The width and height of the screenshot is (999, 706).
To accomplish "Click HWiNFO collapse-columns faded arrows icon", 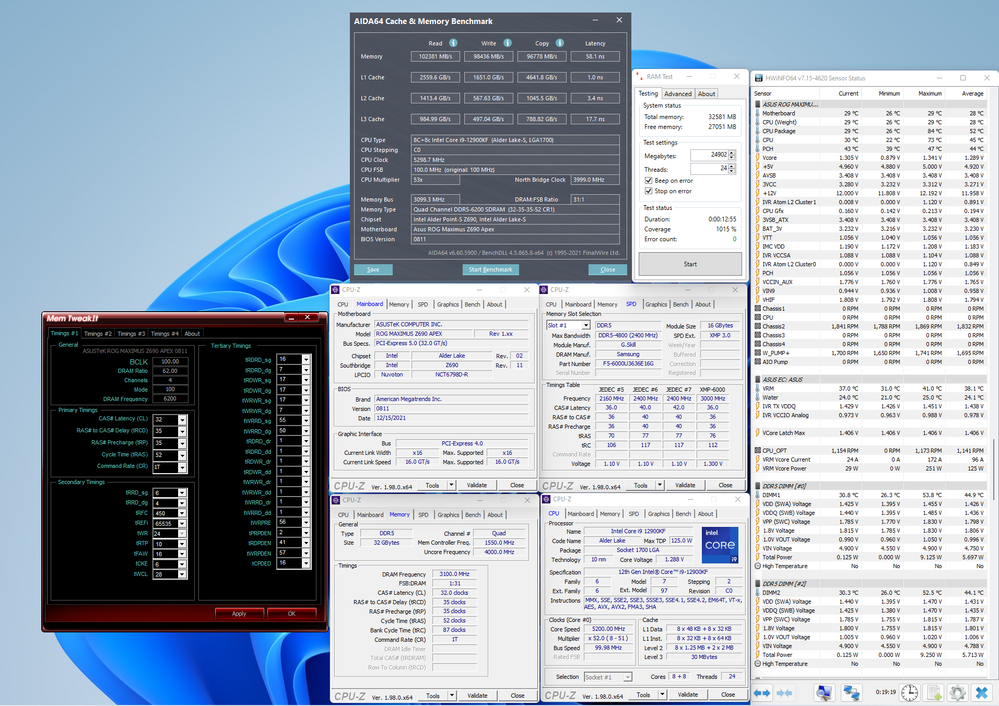I will click(x=784, y=692).
